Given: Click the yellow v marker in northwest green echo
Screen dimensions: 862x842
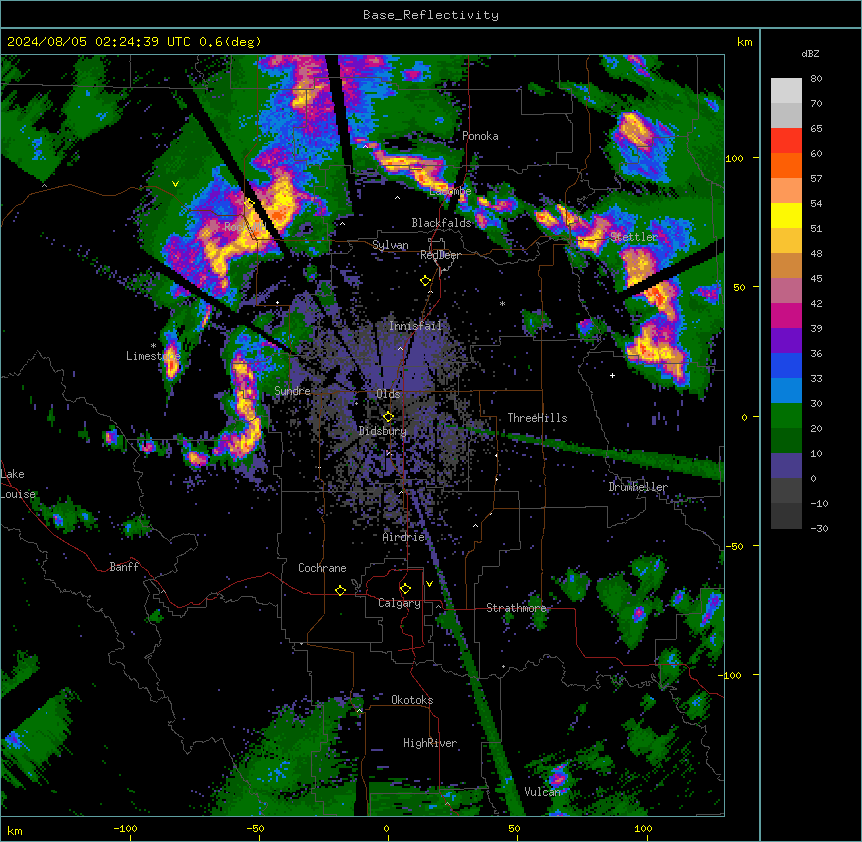Looking at the screenshot, I should tap(175, 184).
